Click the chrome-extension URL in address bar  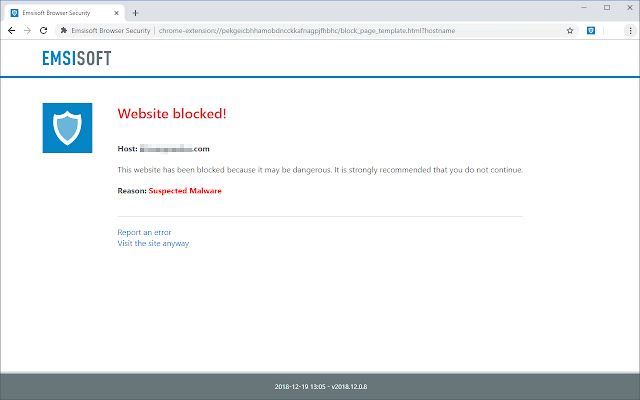(x=307, y=31)
